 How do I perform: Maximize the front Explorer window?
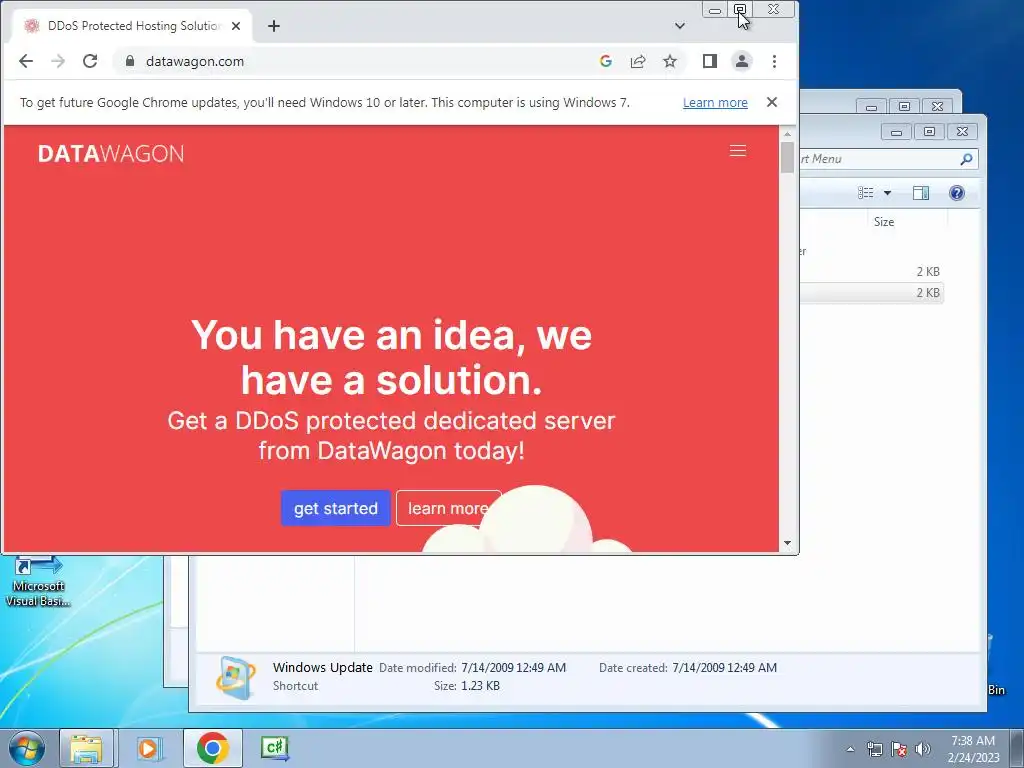click(x=929, y=131)
